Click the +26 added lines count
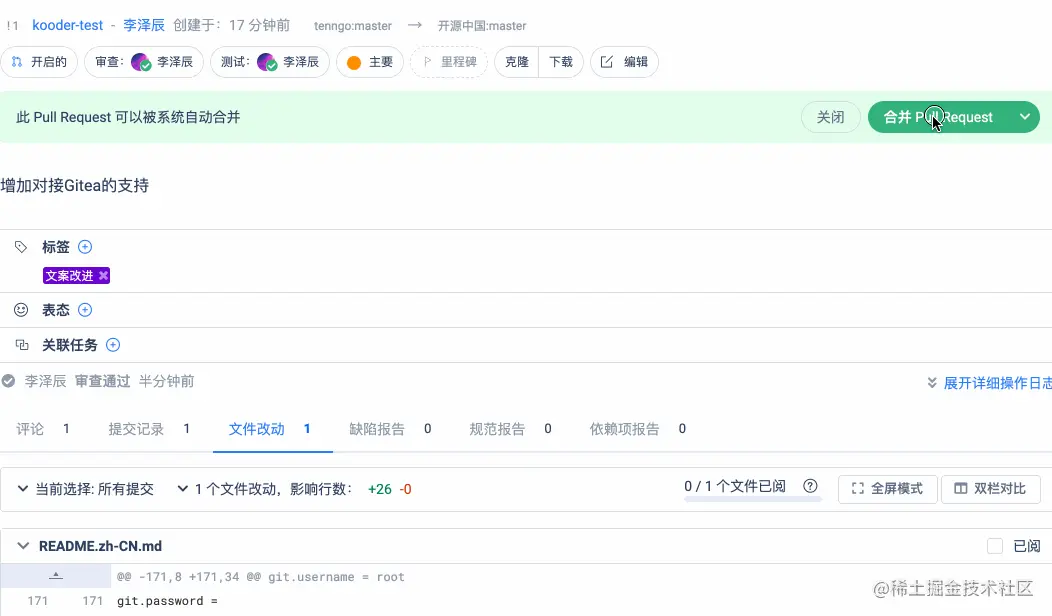Viewport: 1052px width, 616px height. (x=380, y=489)
